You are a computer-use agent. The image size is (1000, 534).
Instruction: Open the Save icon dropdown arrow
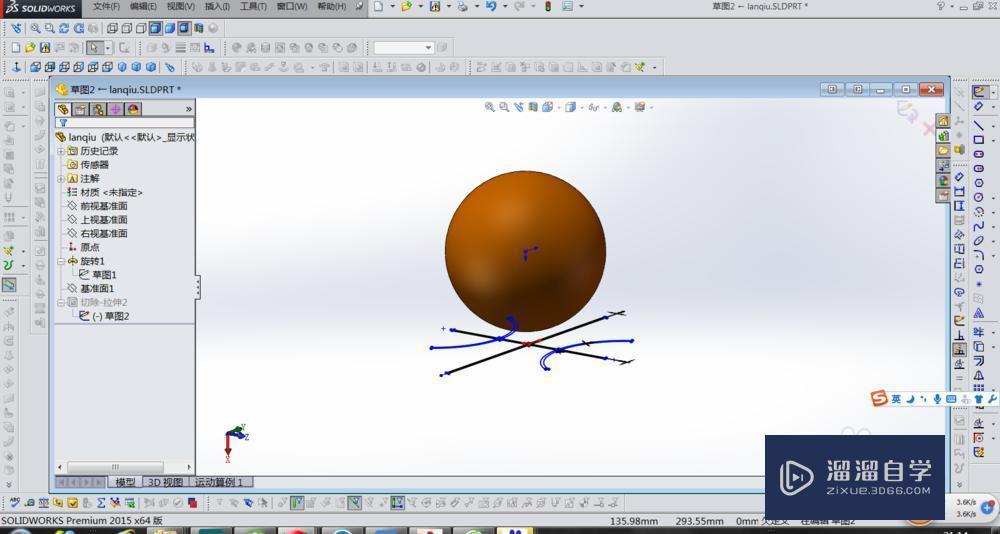click(448, 6)
